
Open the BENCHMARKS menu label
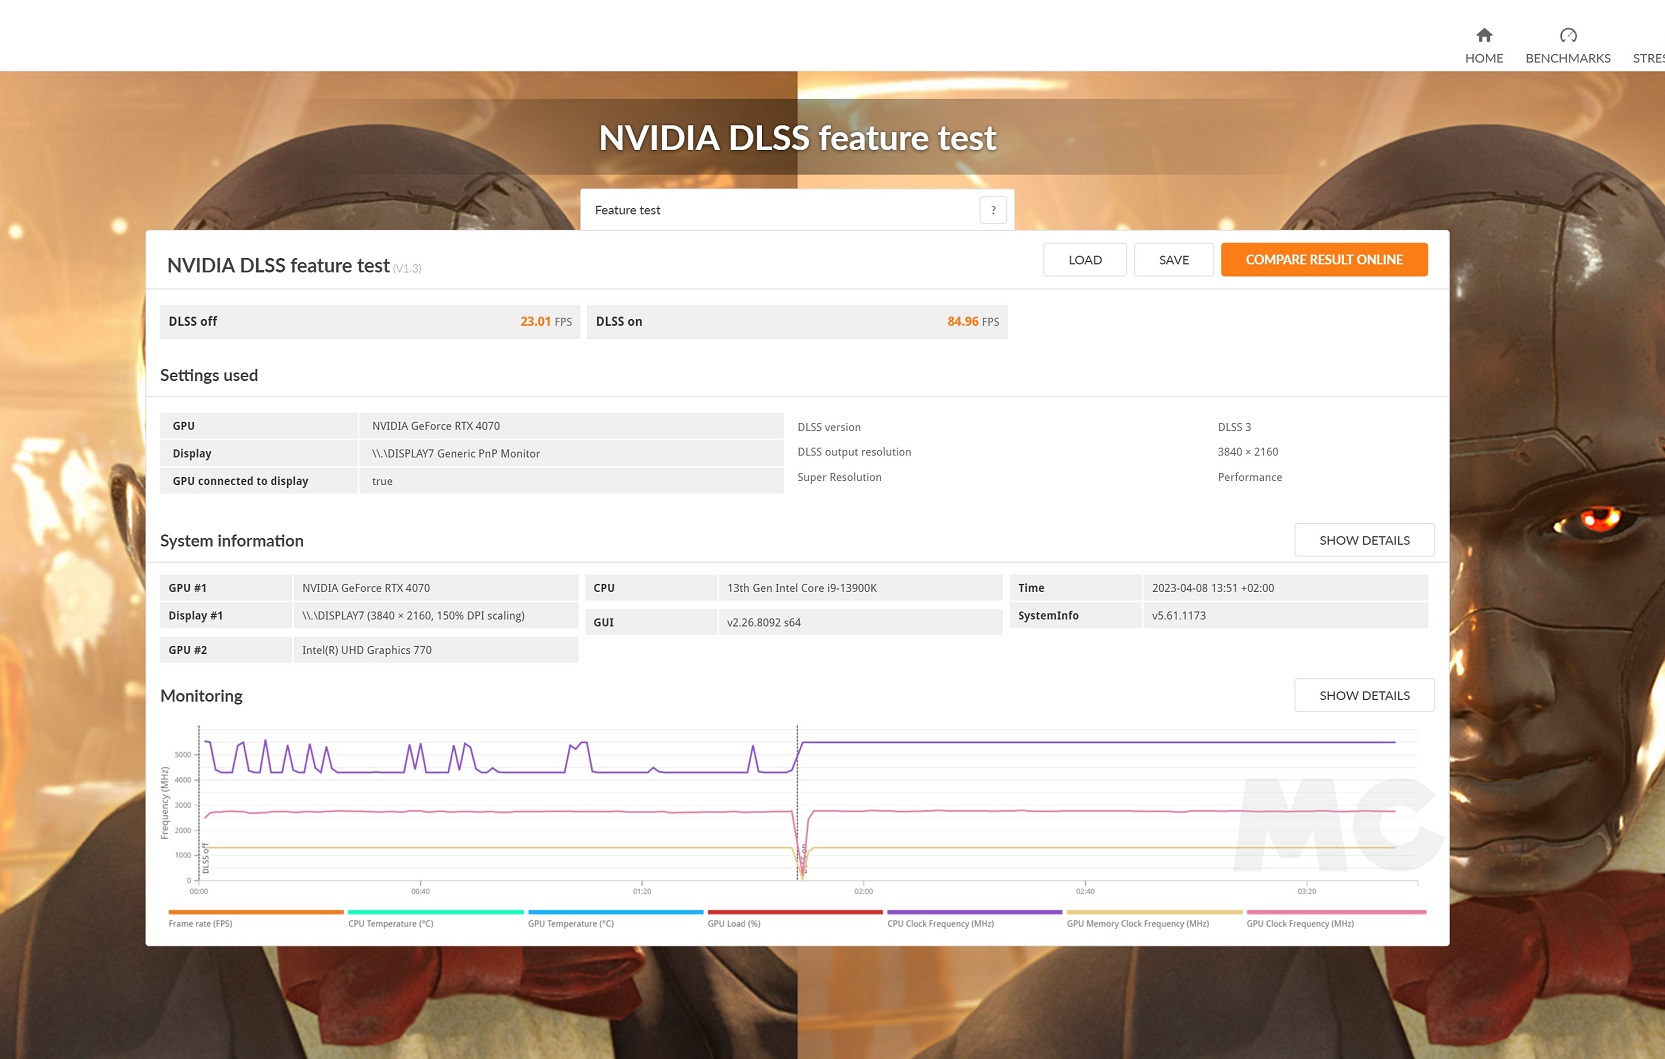(x=1568, y=58)
